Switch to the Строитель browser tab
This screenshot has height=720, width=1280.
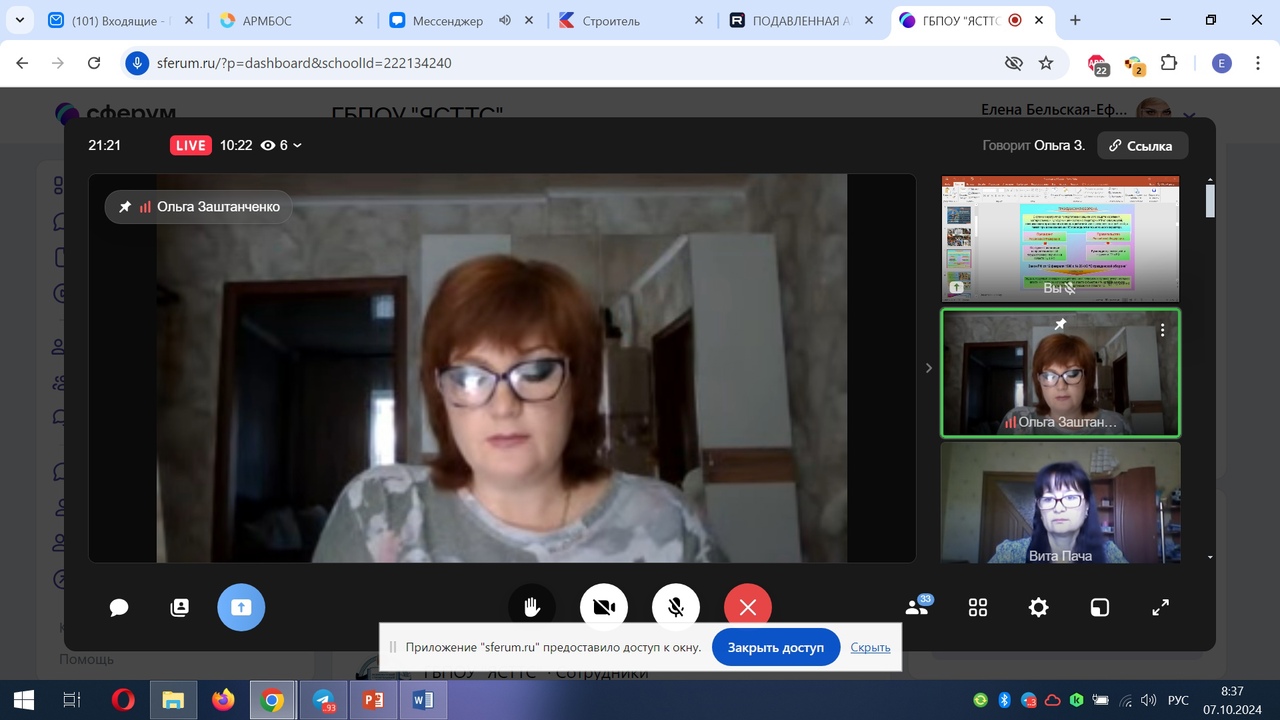[611, 20]
